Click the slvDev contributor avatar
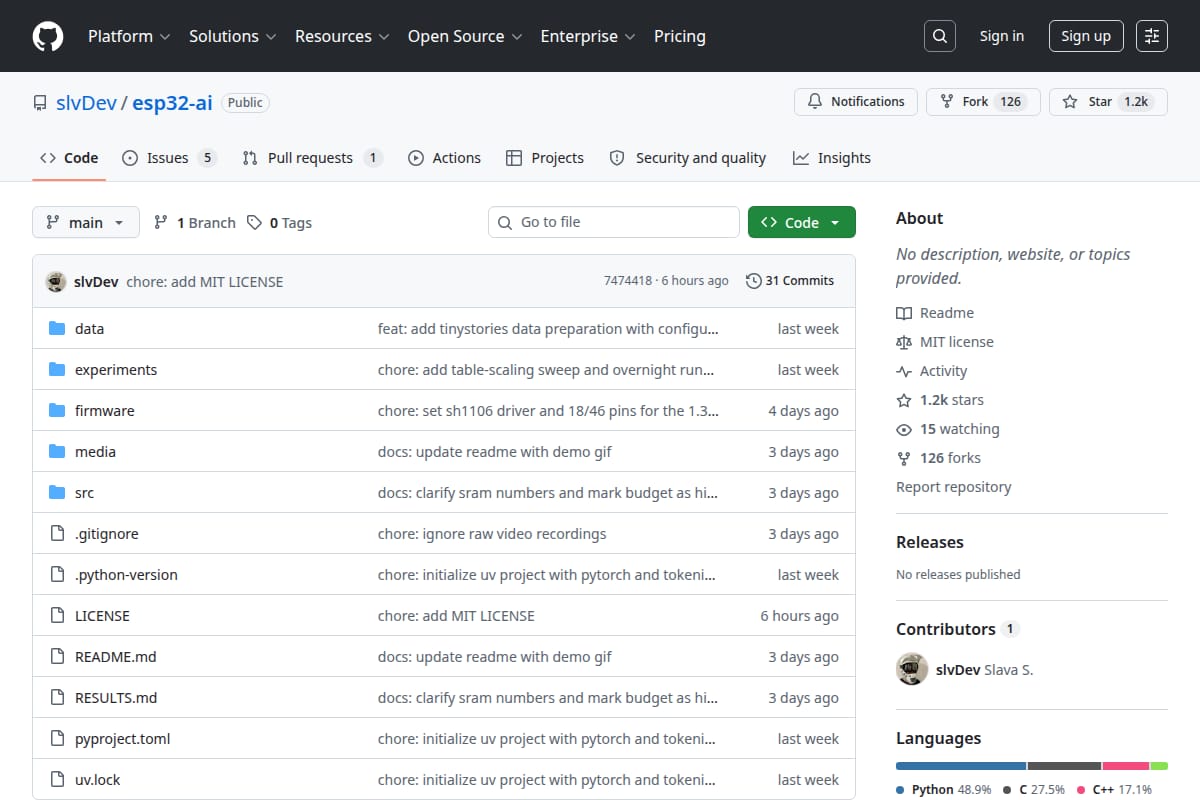 click(x=912, y=669)
